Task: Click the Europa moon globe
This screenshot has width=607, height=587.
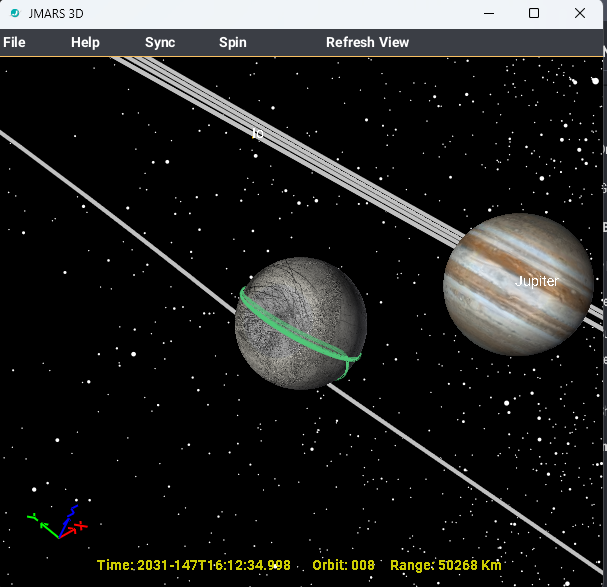Action: (301, 323)
